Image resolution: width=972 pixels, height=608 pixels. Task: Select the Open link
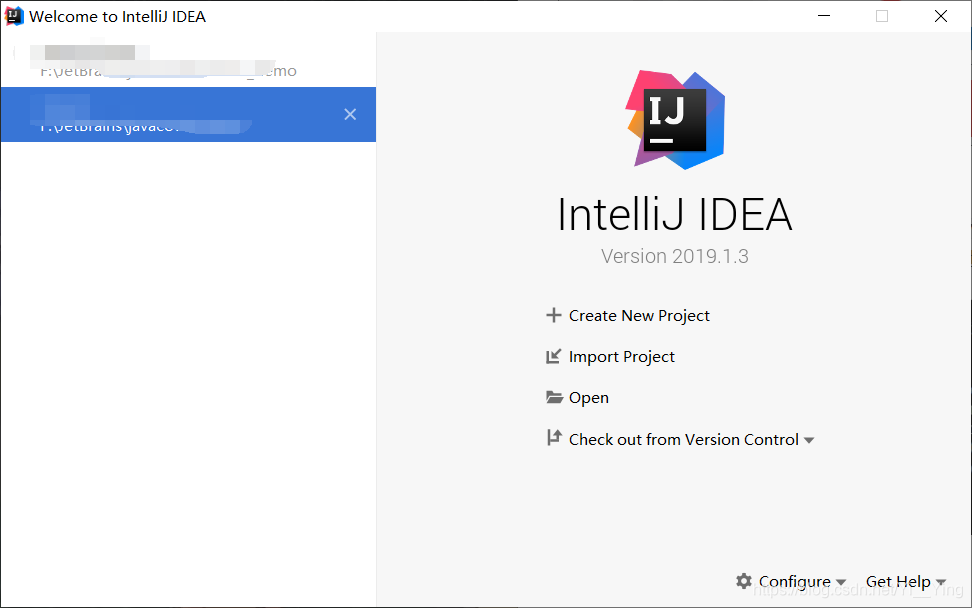(x=589, y=398)
